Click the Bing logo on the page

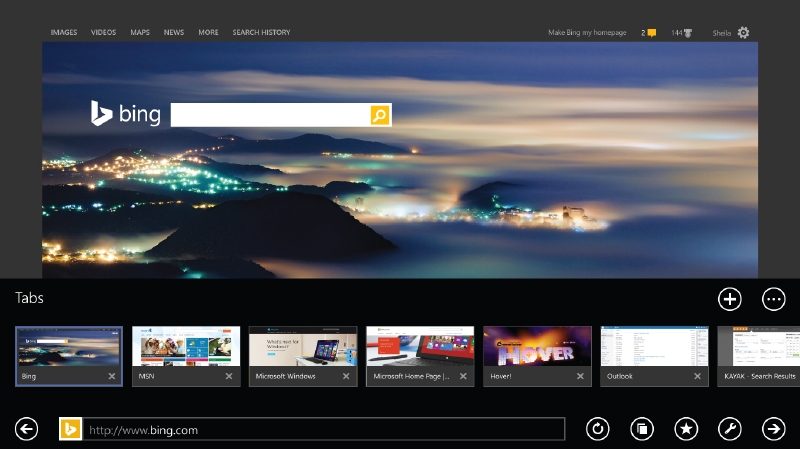126,113
